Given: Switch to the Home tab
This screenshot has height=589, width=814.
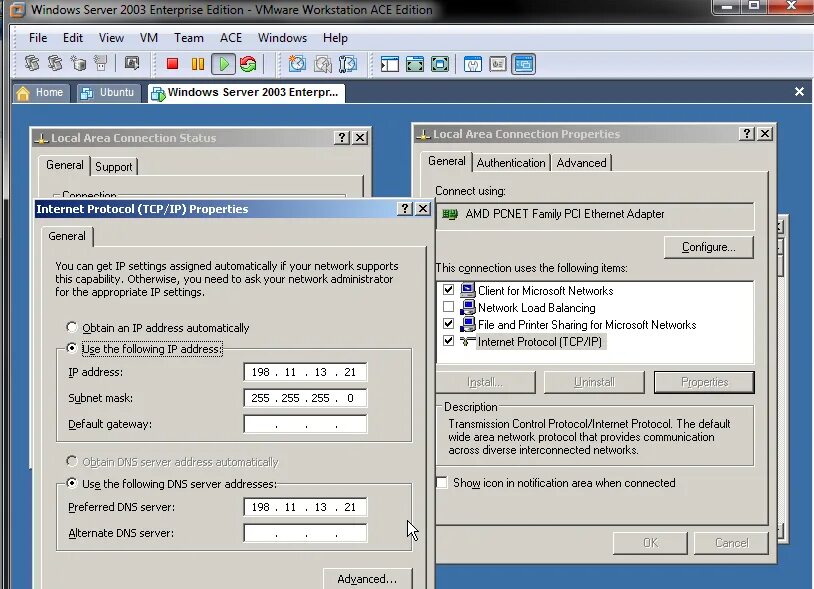Looking at the screenshot, I should (x=40, y=93).
